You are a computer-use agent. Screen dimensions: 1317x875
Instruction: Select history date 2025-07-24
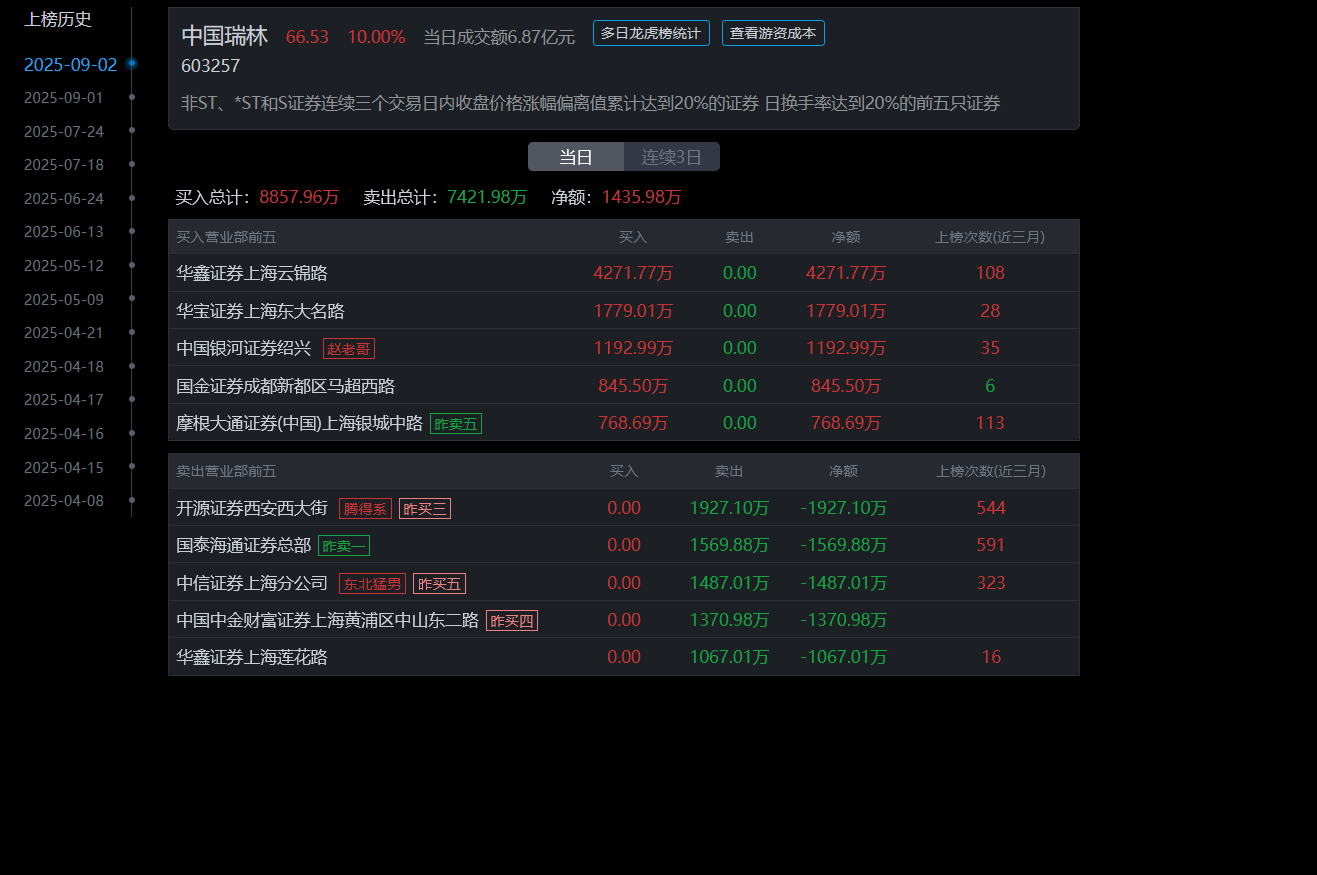(63, 131)
